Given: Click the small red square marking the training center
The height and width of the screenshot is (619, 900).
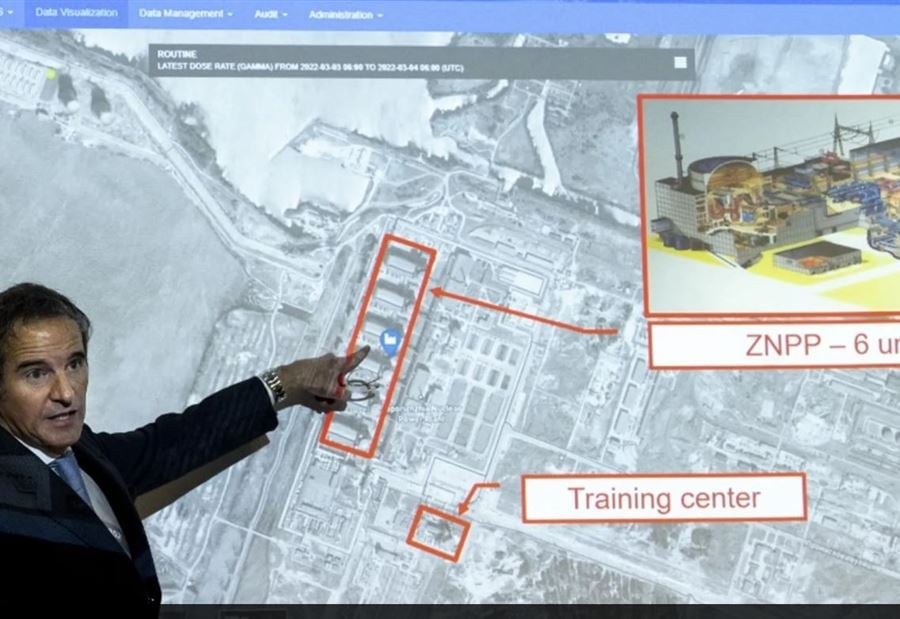Looking at the screenshot, I should tap(438, 532).
